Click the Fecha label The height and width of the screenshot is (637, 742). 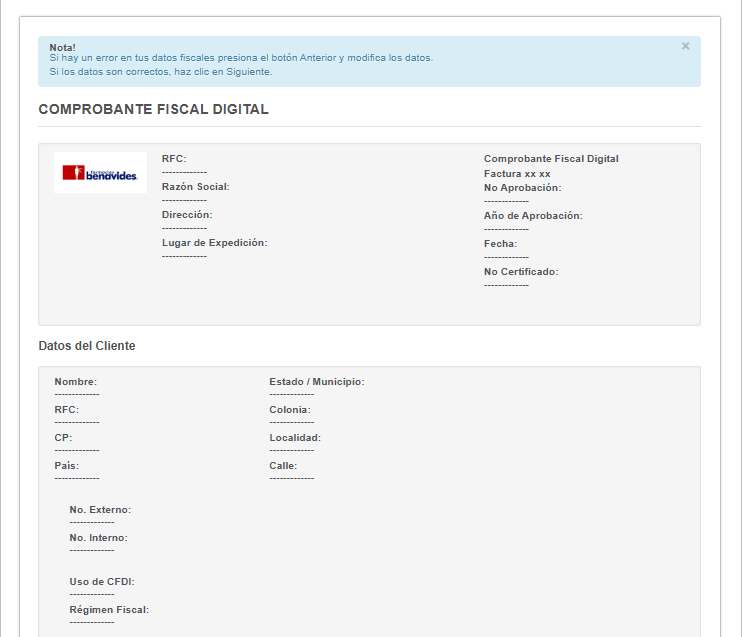(500, 244)
